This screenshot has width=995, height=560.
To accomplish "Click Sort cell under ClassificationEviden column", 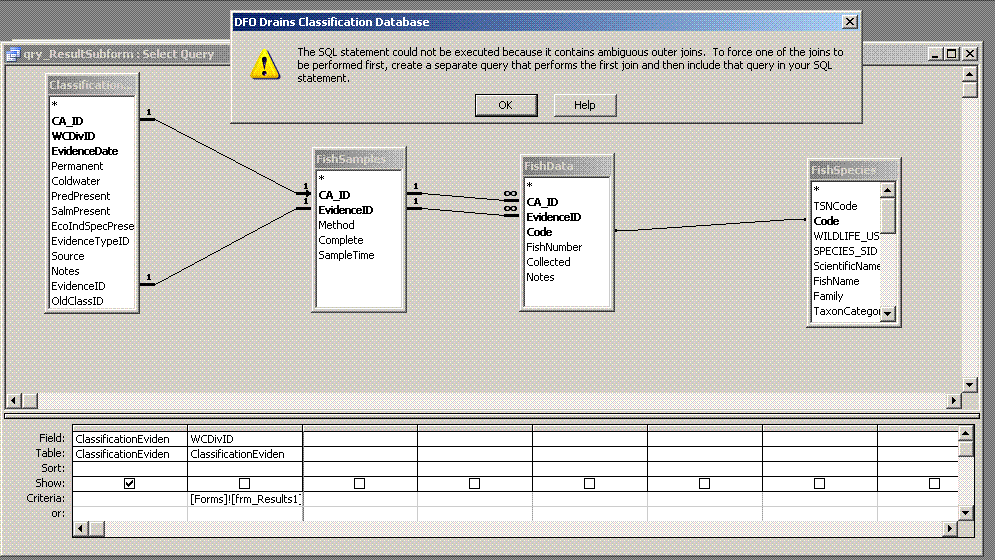I will point(130,469).
